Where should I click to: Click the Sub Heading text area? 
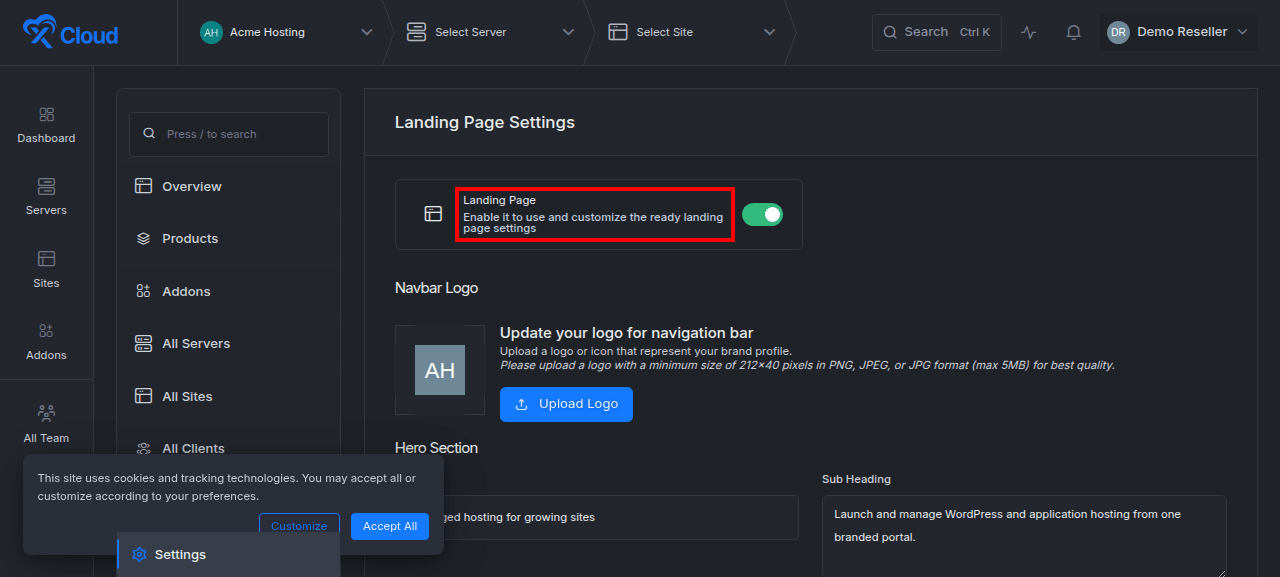point(1024,536)
